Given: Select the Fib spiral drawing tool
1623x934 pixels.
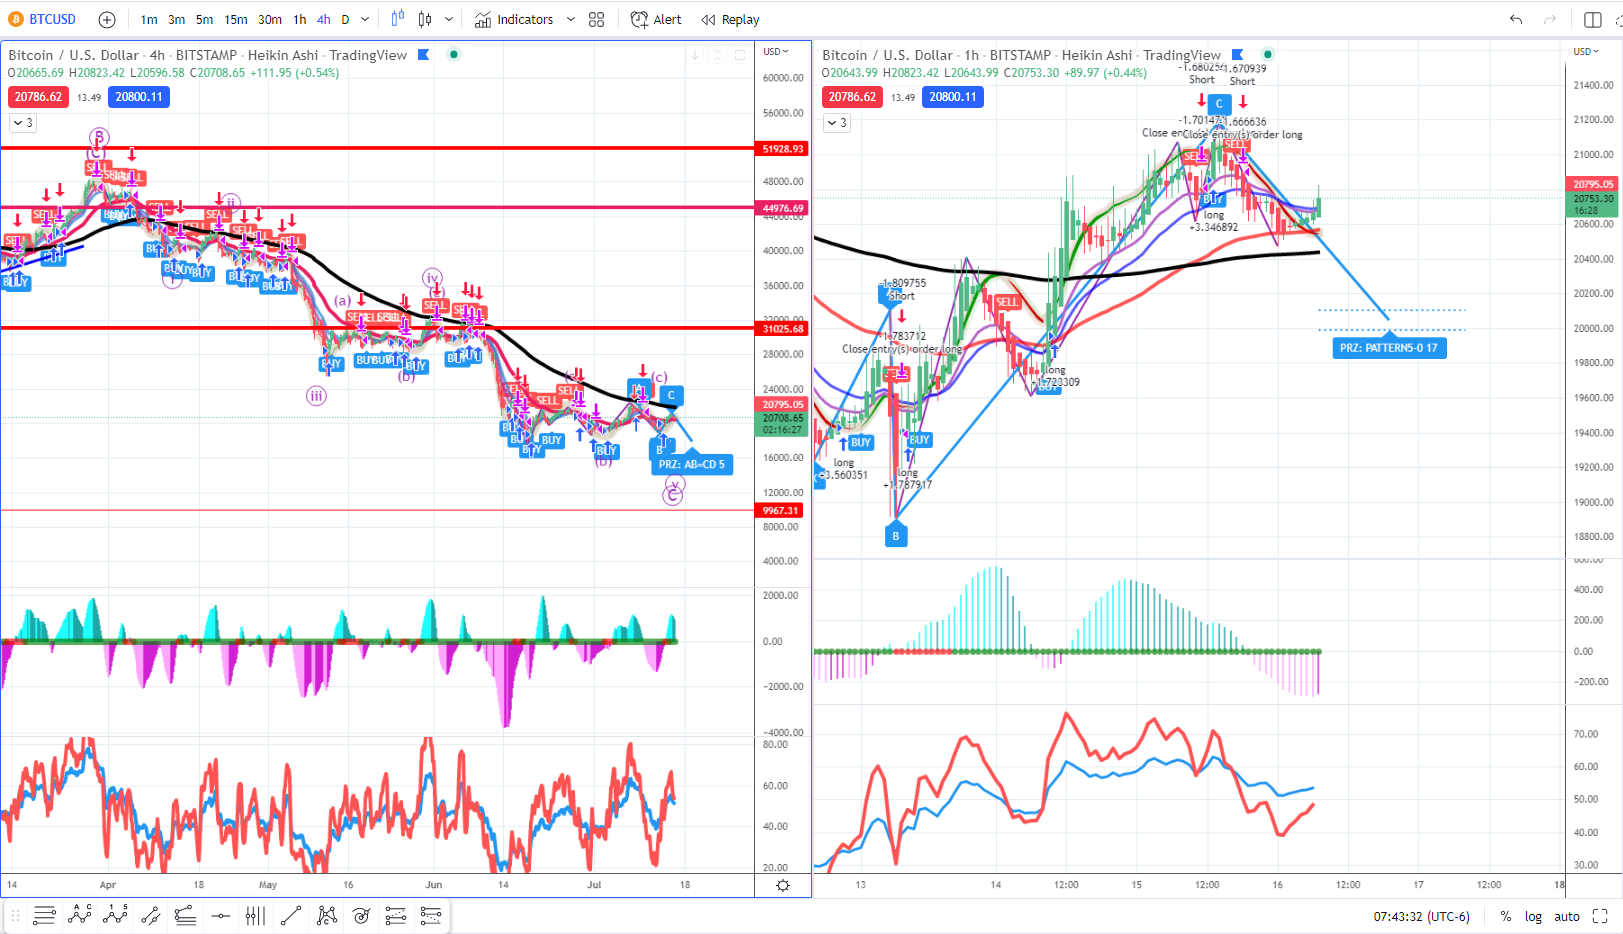Looking at the screenshot, I should point(361,915).
